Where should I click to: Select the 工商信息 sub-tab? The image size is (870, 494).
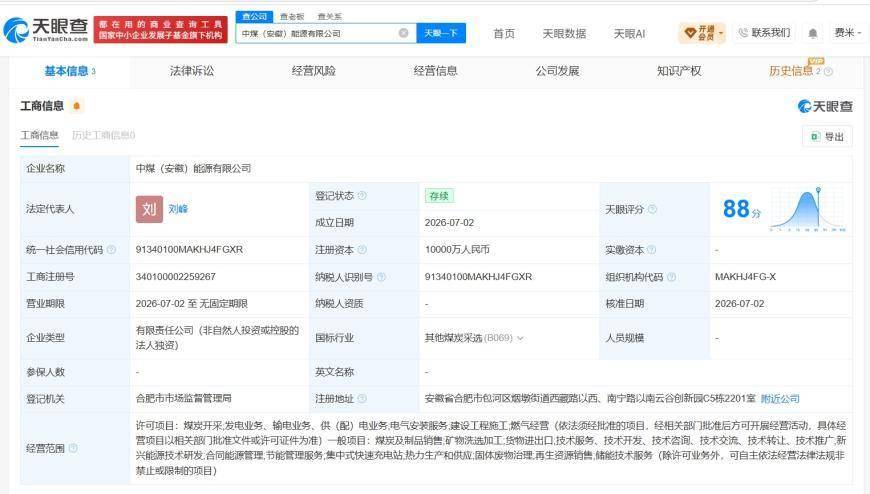click(x=39, y=135)
